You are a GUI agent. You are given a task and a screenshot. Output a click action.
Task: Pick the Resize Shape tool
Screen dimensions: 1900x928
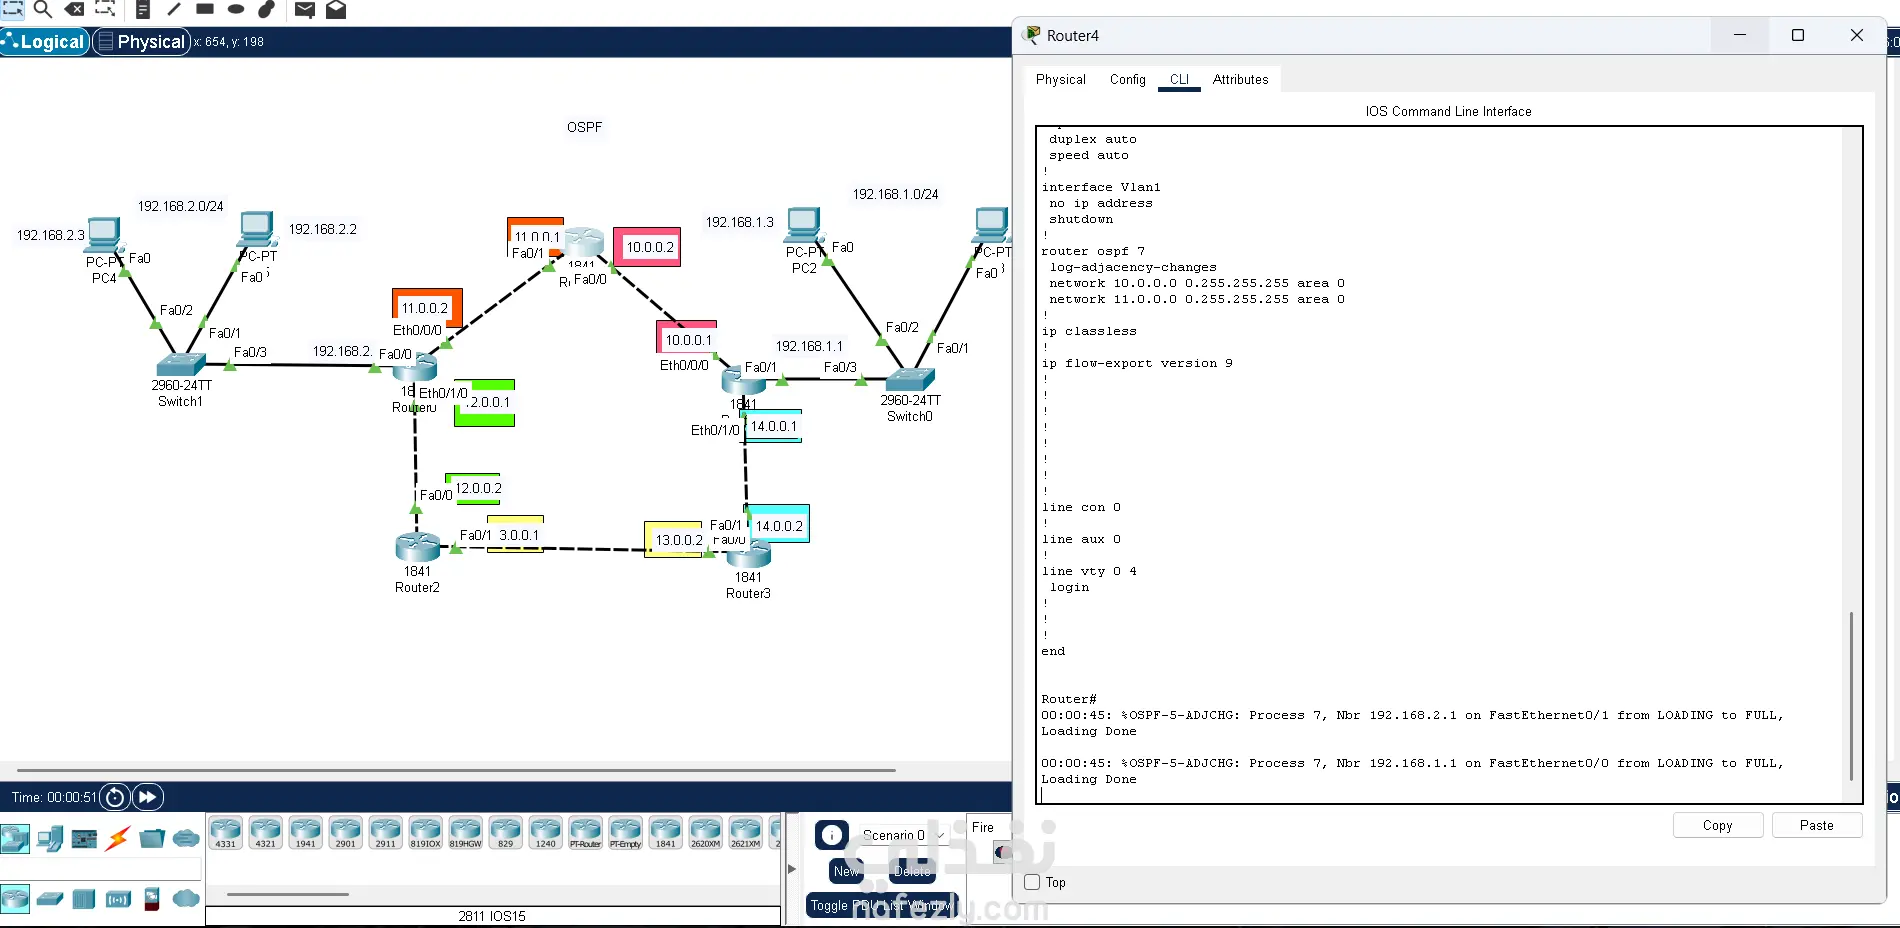105,9
